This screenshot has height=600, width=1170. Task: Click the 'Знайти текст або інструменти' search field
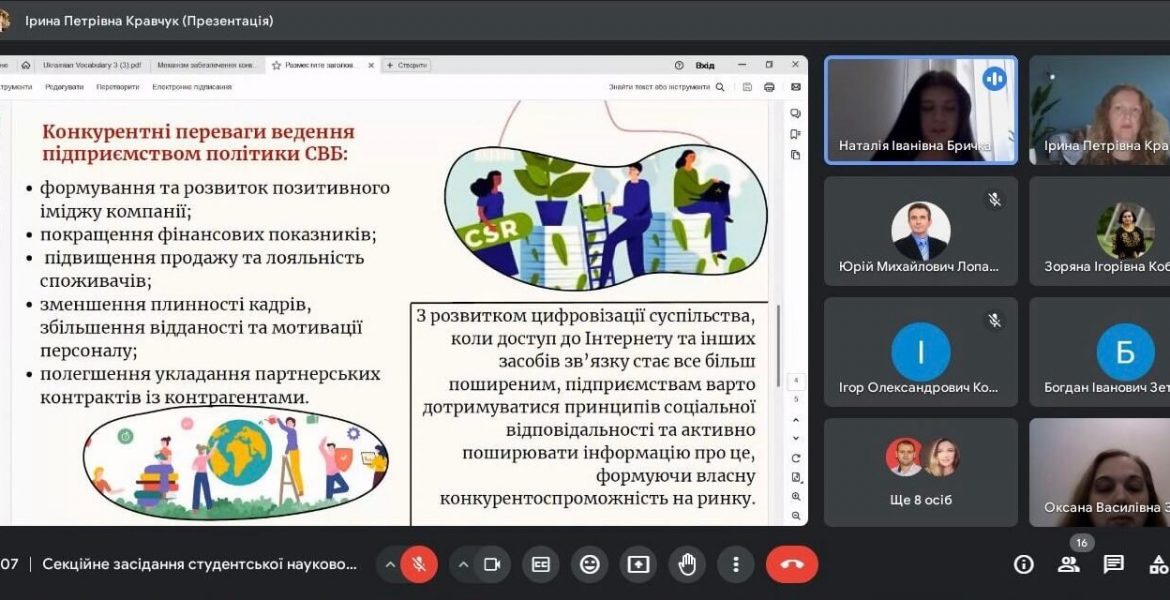666,87
